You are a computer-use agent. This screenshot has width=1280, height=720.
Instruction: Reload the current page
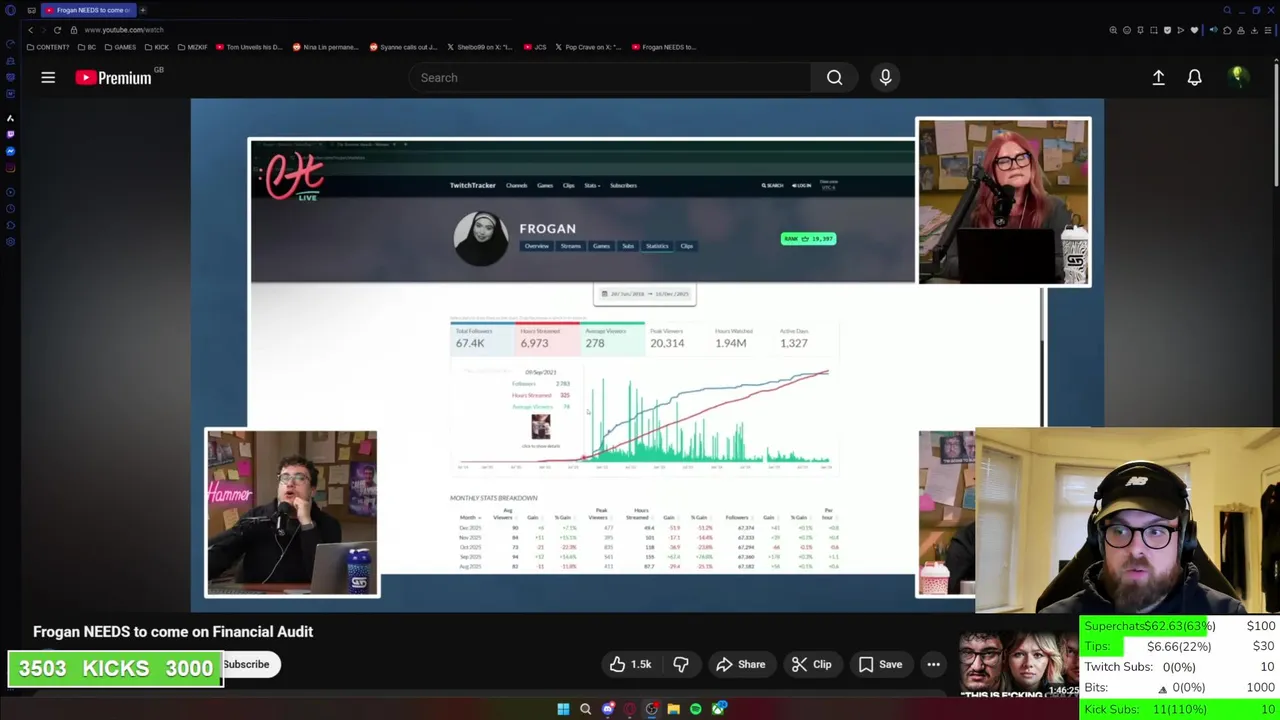(x=57, y=30)
